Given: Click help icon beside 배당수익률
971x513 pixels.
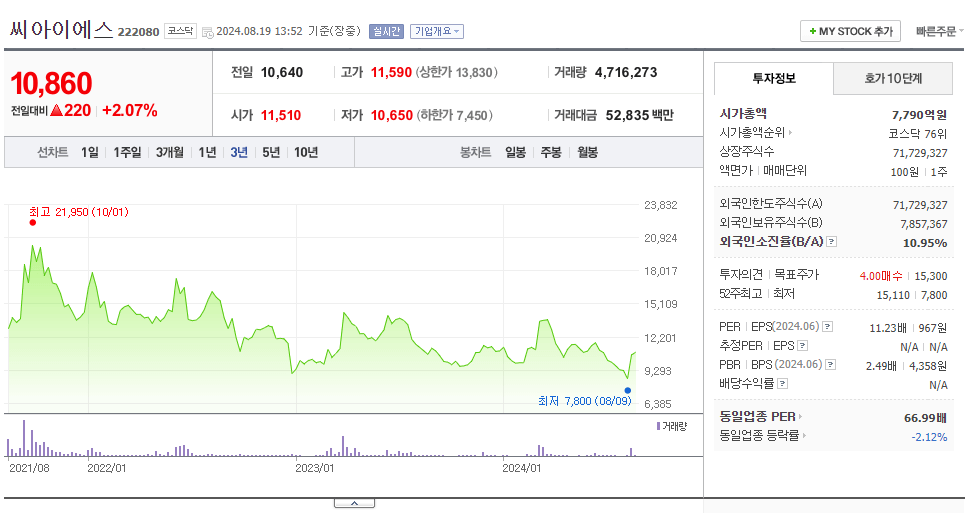Looking at the screenshot, I should 783,384.
